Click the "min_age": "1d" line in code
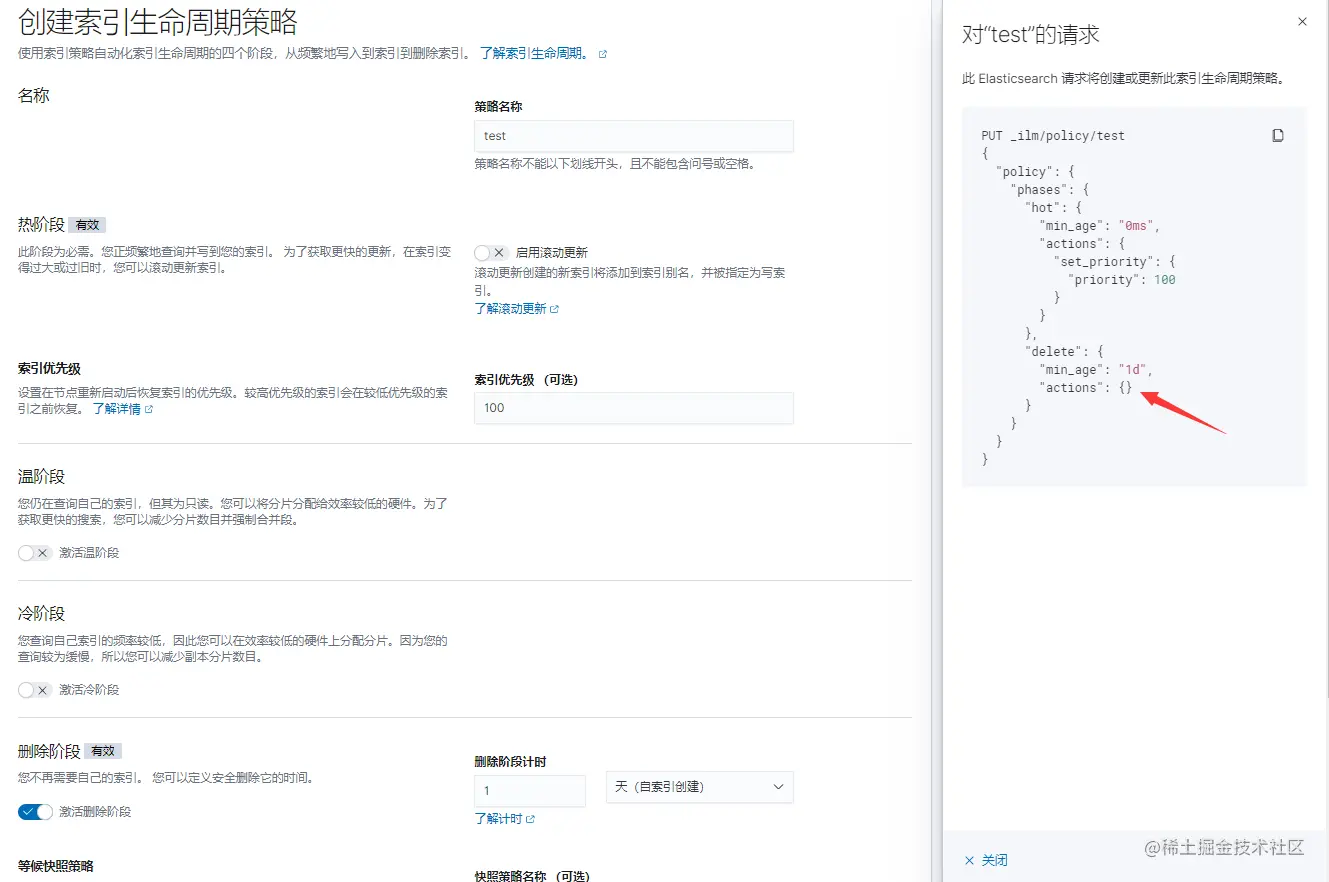 [1096, 370]
